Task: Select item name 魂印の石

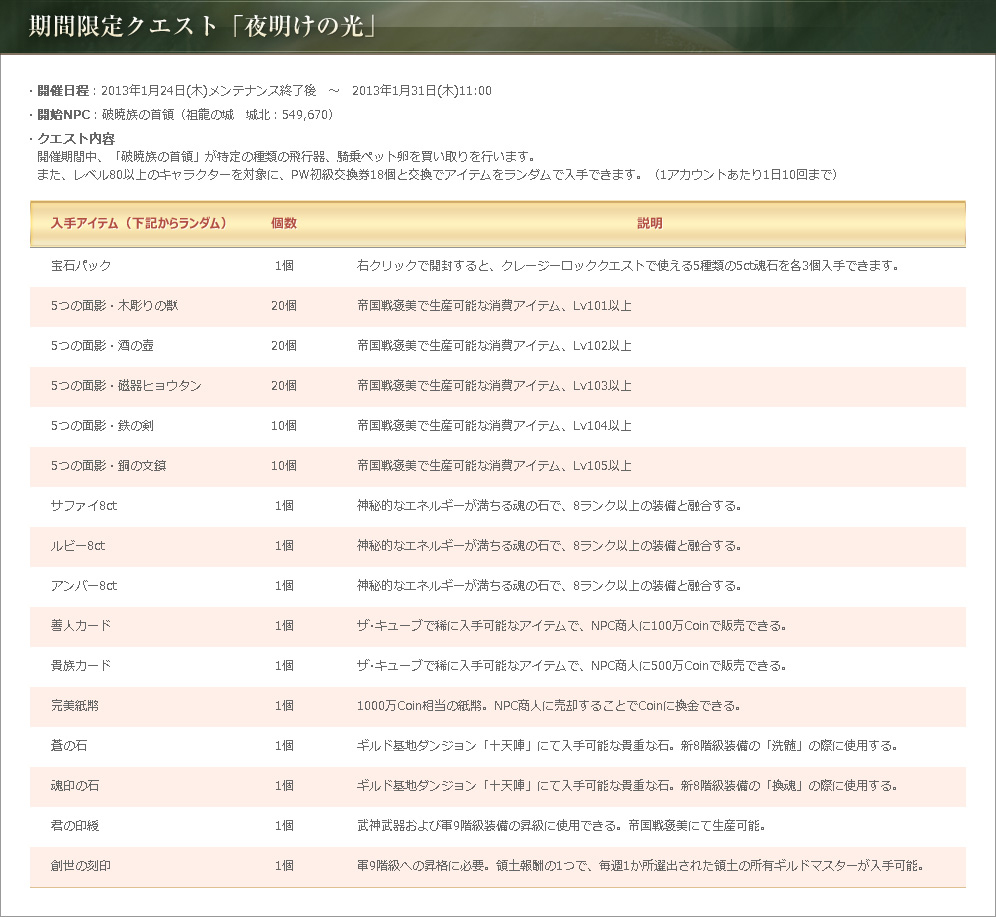Action: [75, 786]
